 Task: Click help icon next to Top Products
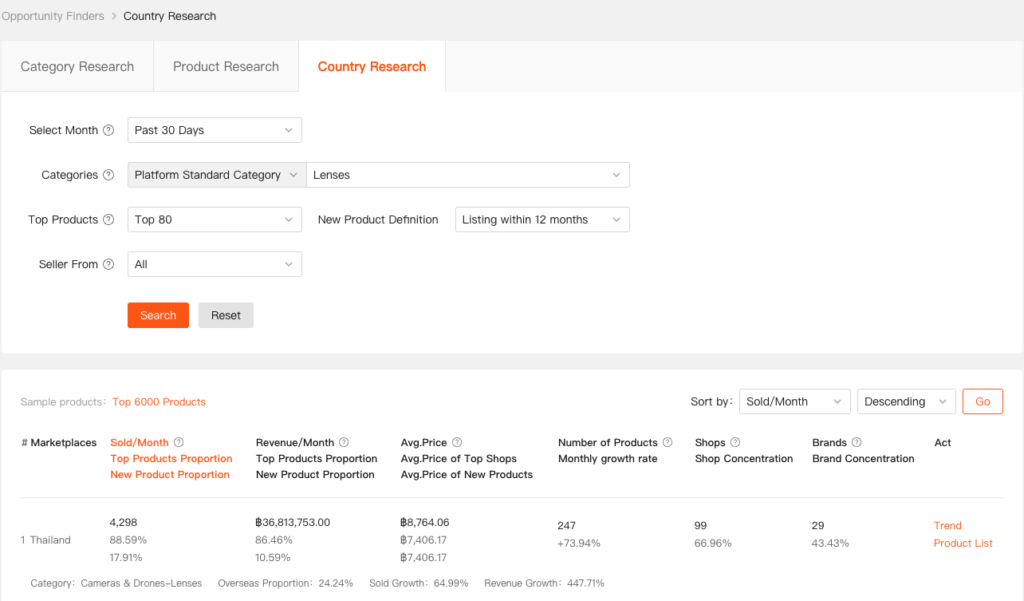(108, 220)
